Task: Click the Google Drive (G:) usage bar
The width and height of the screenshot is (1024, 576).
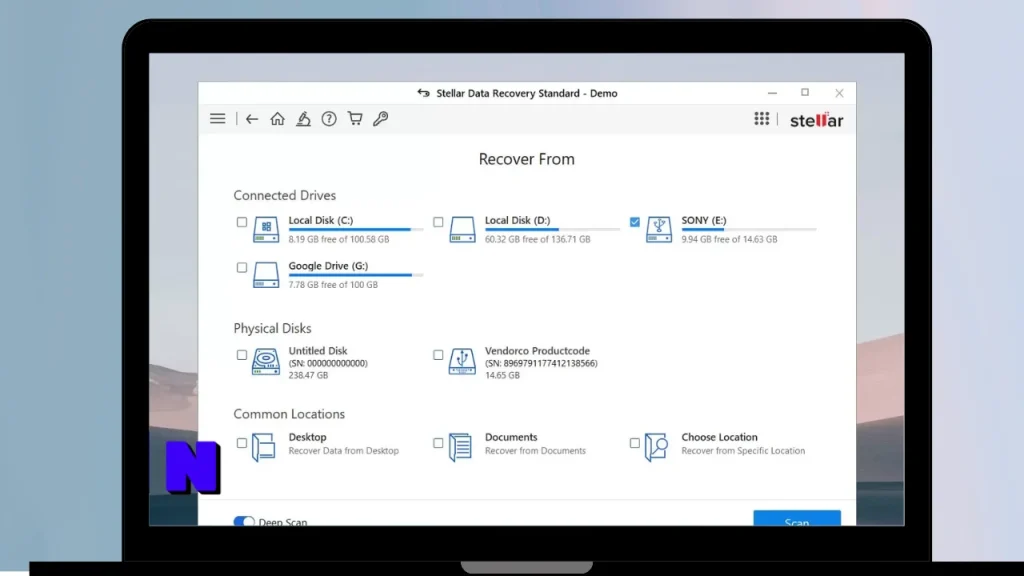Action: tap(356, 275)
